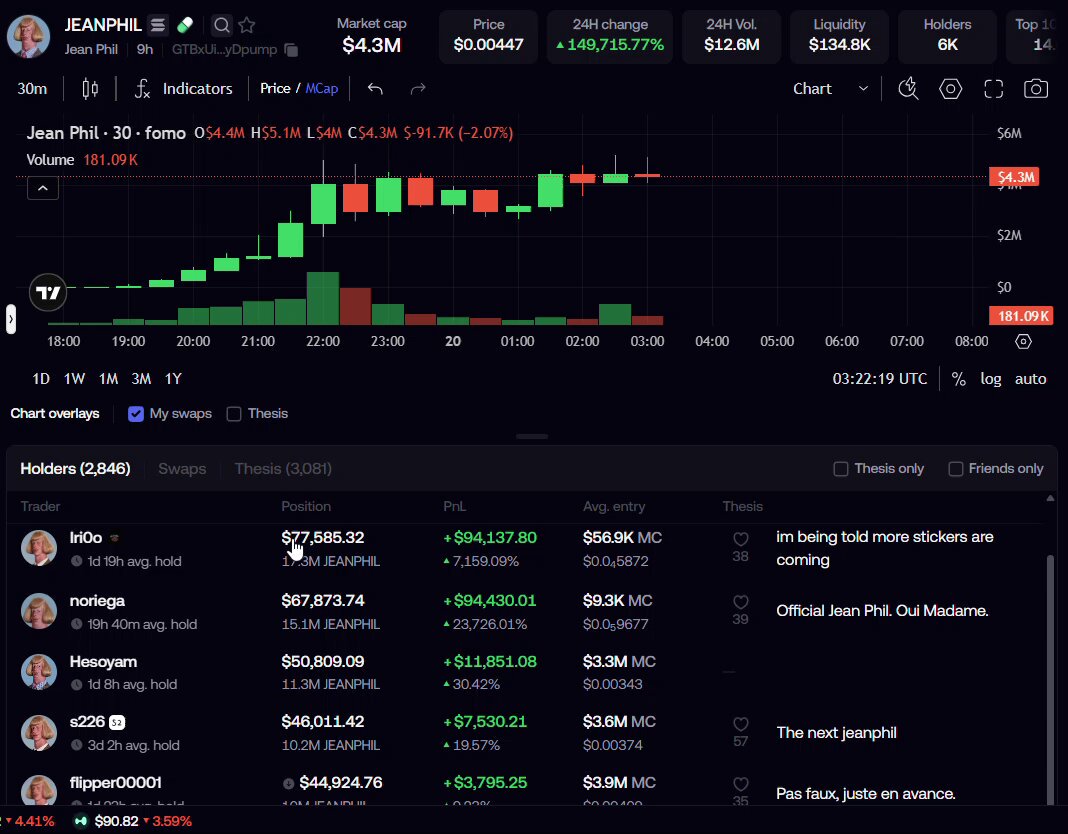Take a chart snapshot with camera icon
The image size is (1068, 834).
1036,89
